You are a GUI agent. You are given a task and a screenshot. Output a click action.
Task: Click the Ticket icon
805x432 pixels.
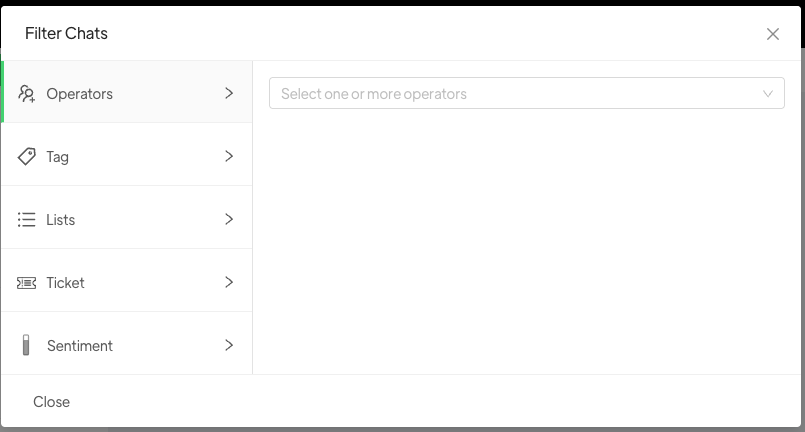click(x=27, y=283)
